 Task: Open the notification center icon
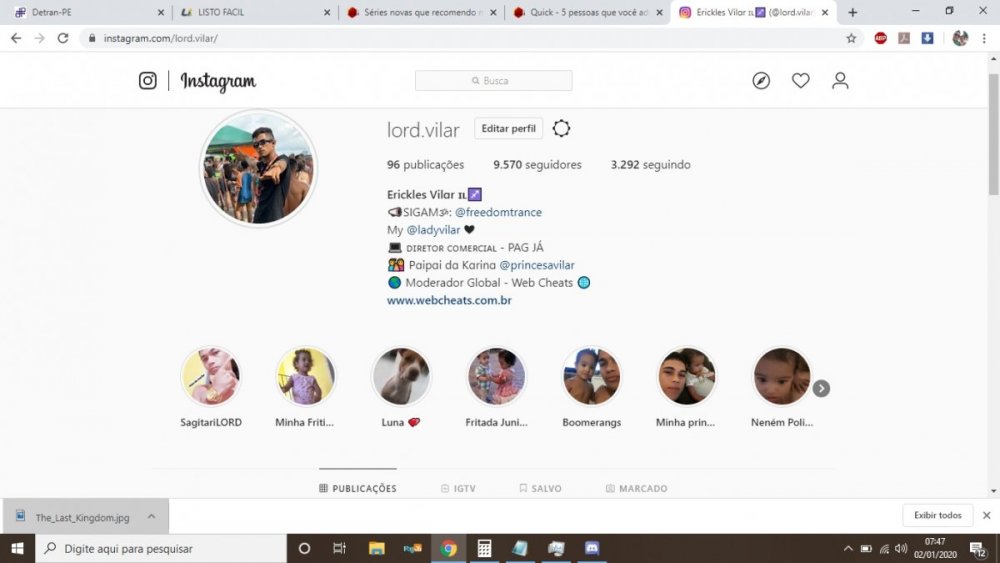tap(978, 548)
